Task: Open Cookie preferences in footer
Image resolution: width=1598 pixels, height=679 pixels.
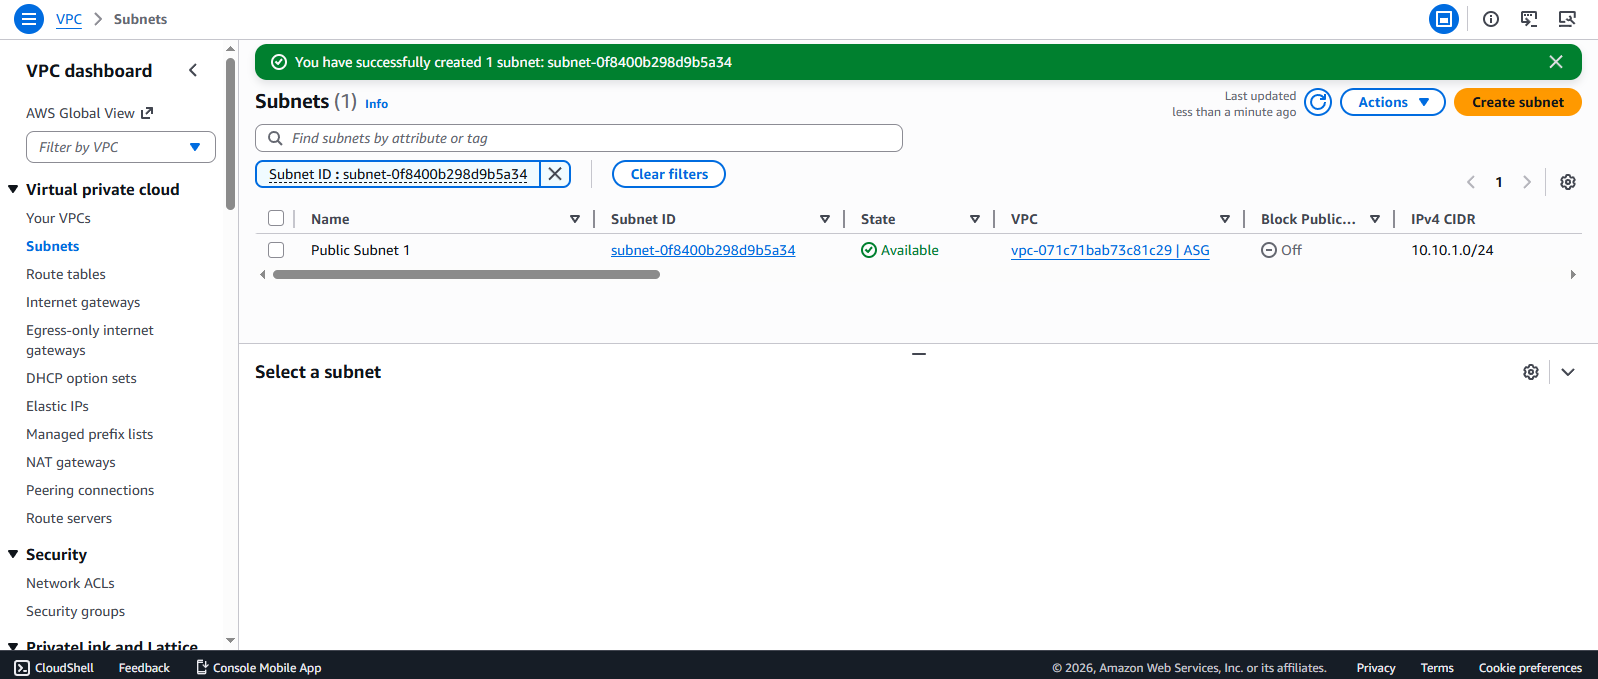Action: [x=1530, y=668]
